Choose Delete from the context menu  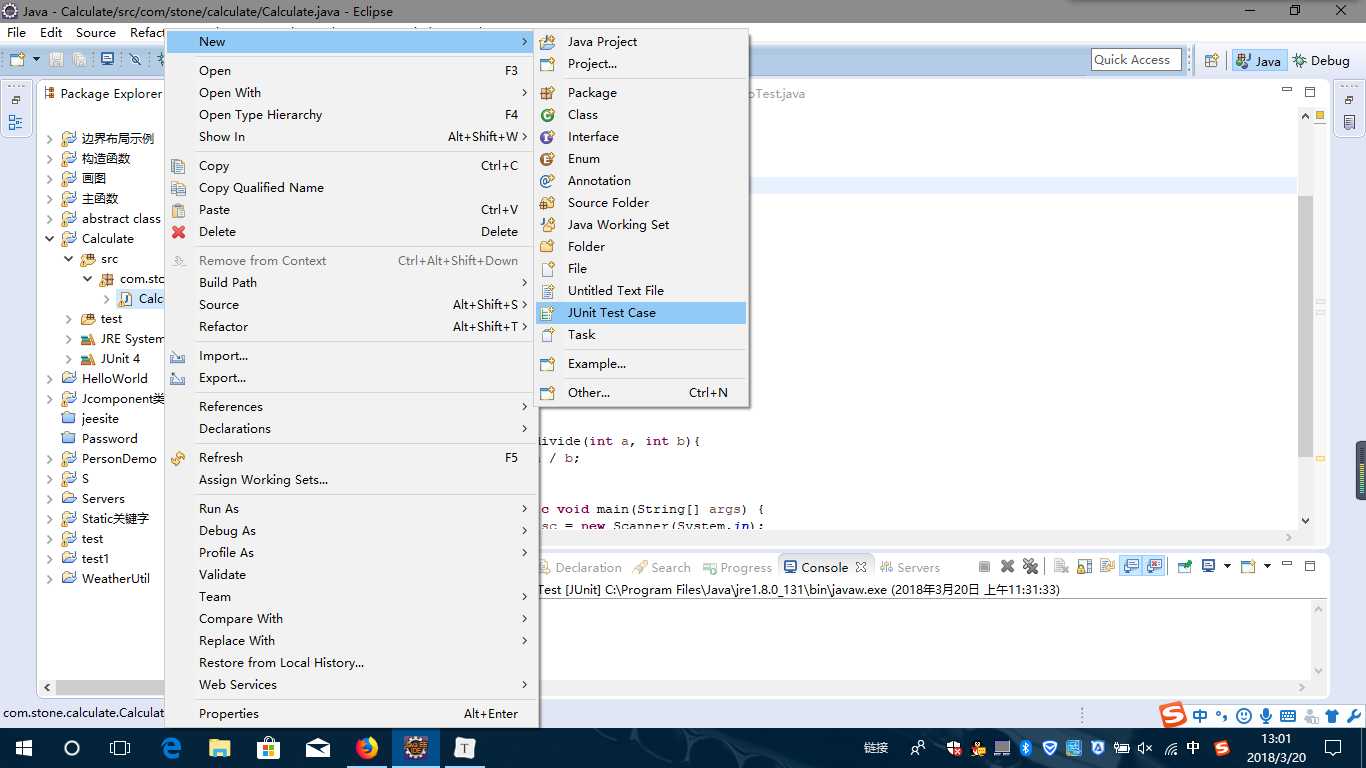pos(352,232)
